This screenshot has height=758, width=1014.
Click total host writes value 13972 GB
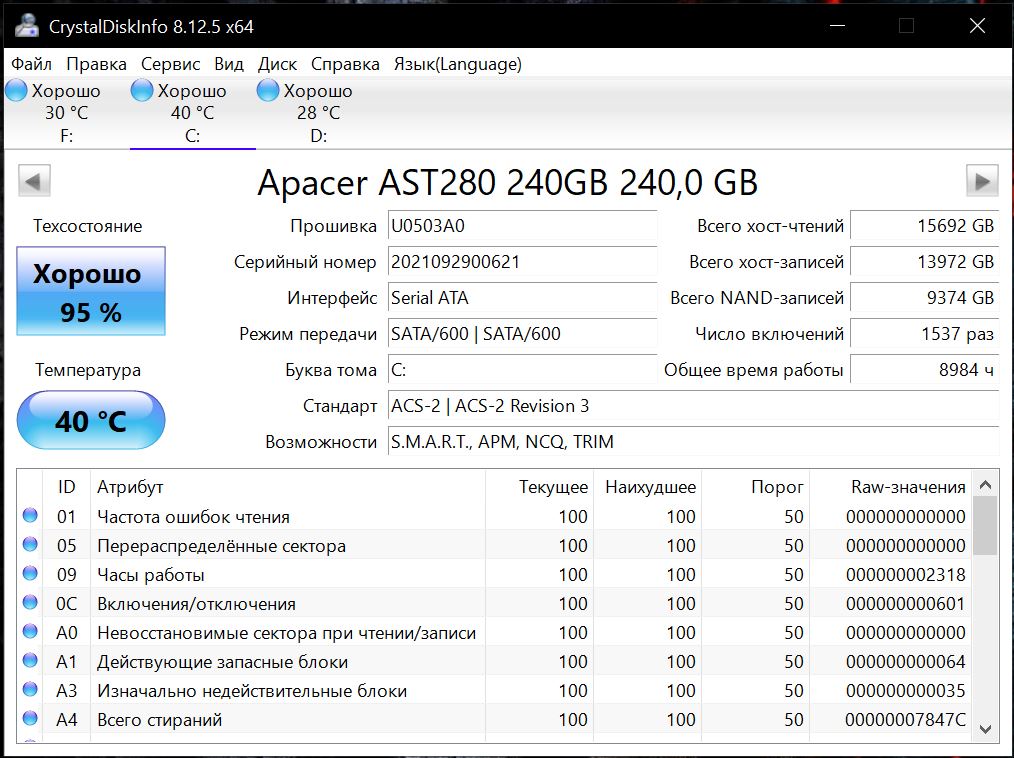[x=924, y=262]
